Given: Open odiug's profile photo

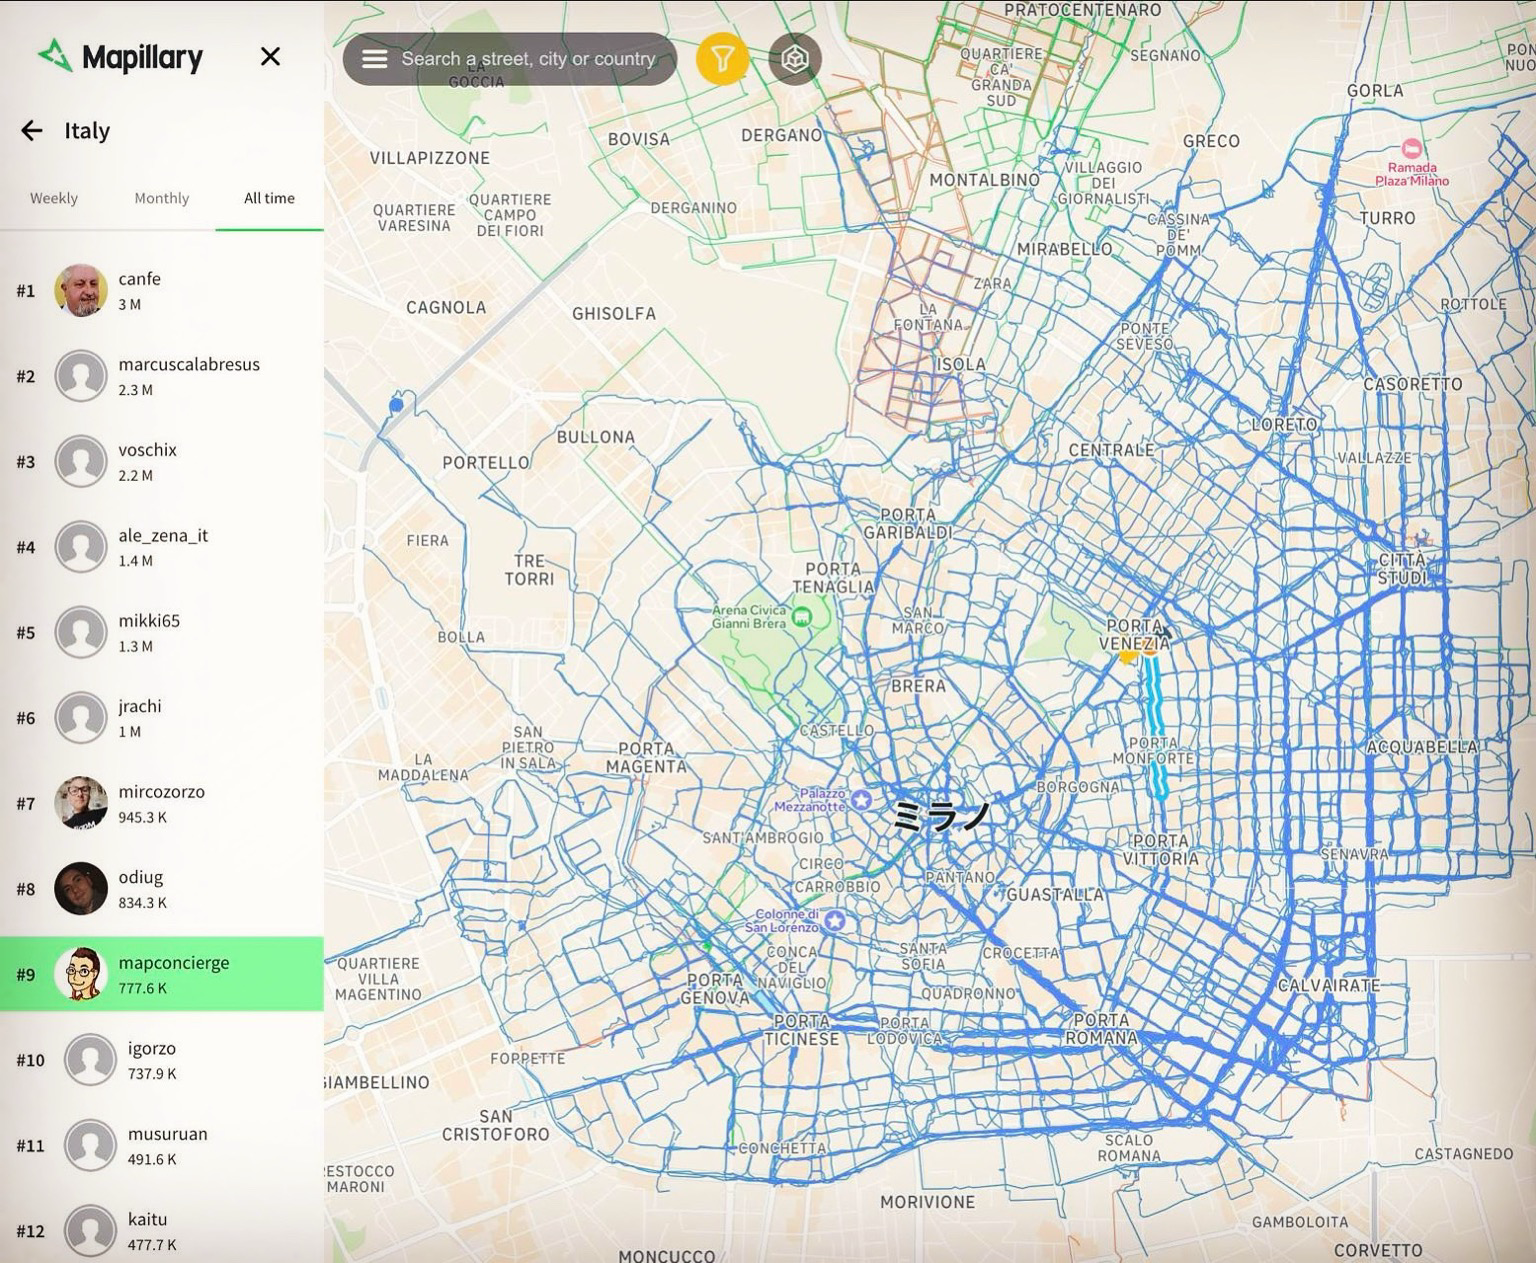Looking at the screenshot, I should (x=81, y=889).
